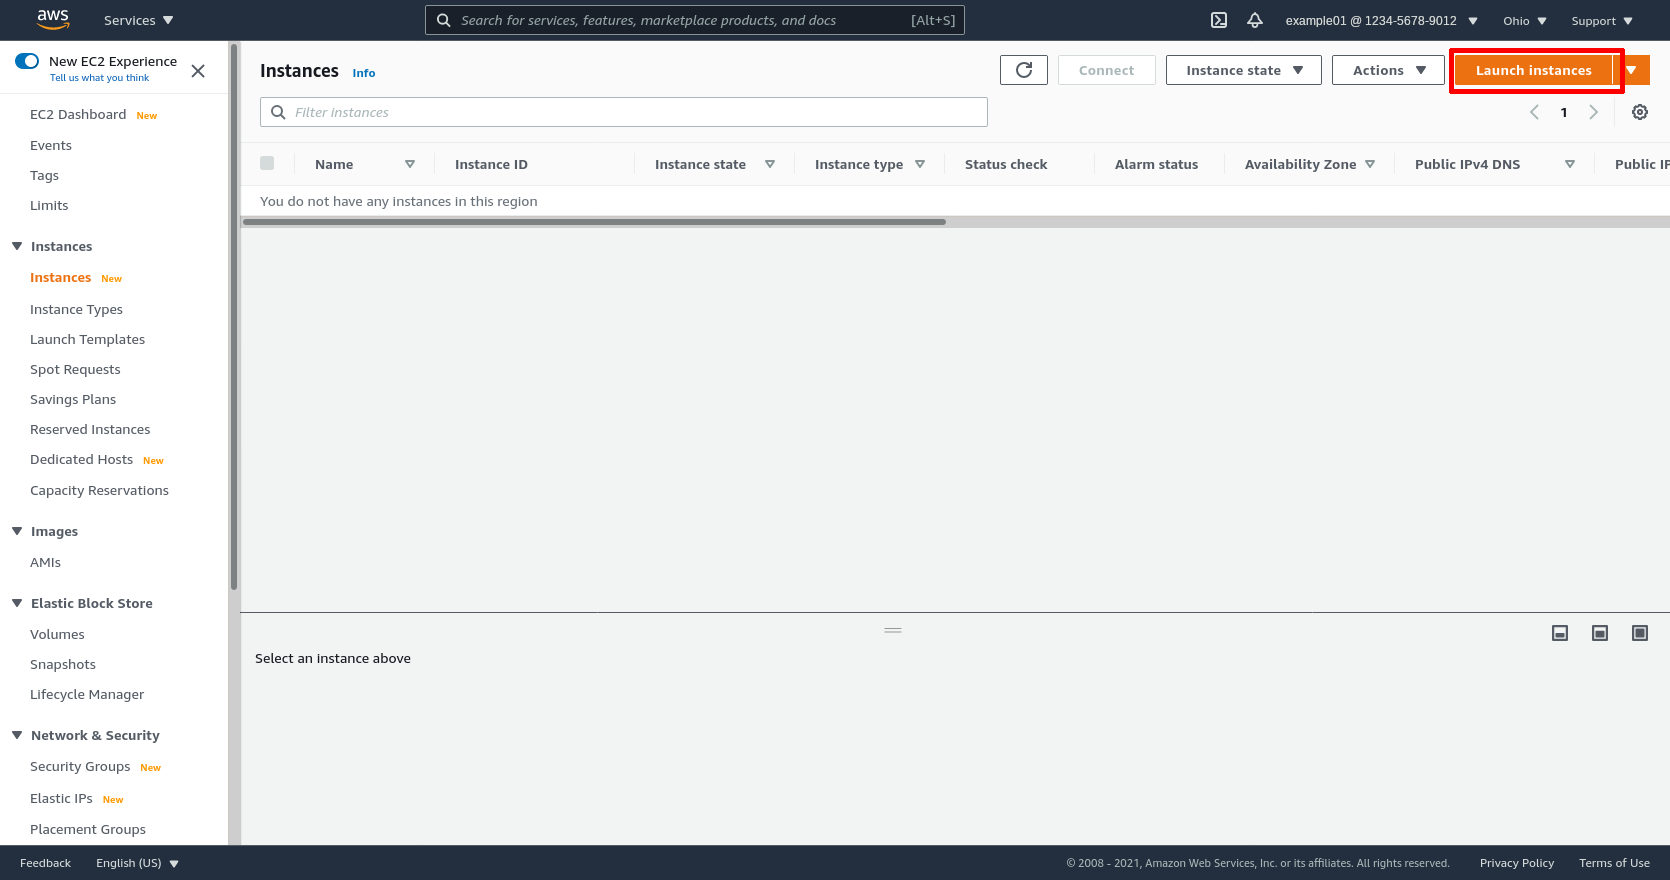Click the Feedback link in footer
The width and height of the screenshot is (1670, 880).
45,863
